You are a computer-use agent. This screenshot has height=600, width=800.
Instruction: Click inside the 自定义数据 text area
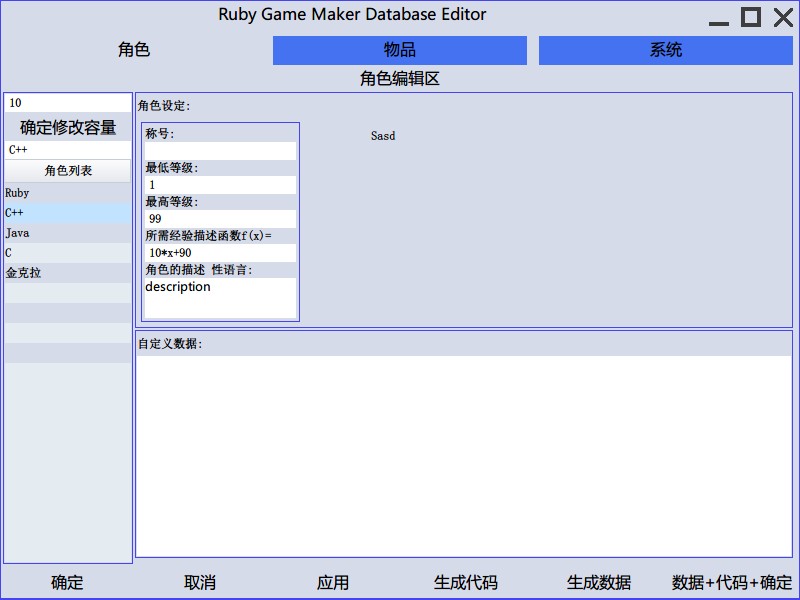pyautogui.click(x=464, y=456)
